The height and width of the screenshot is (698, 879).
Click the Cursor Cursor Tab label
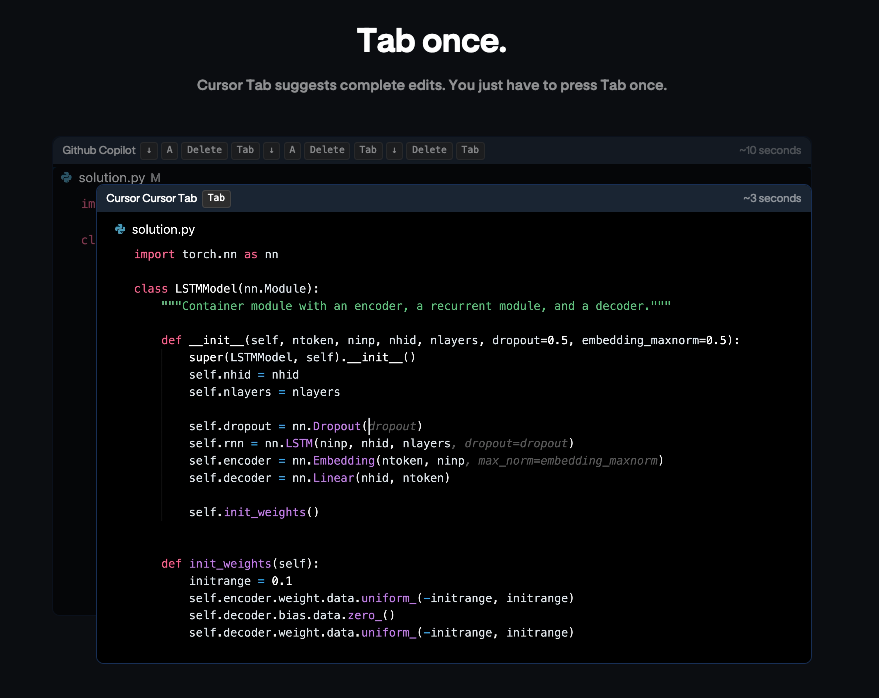[x=151, y=198]
